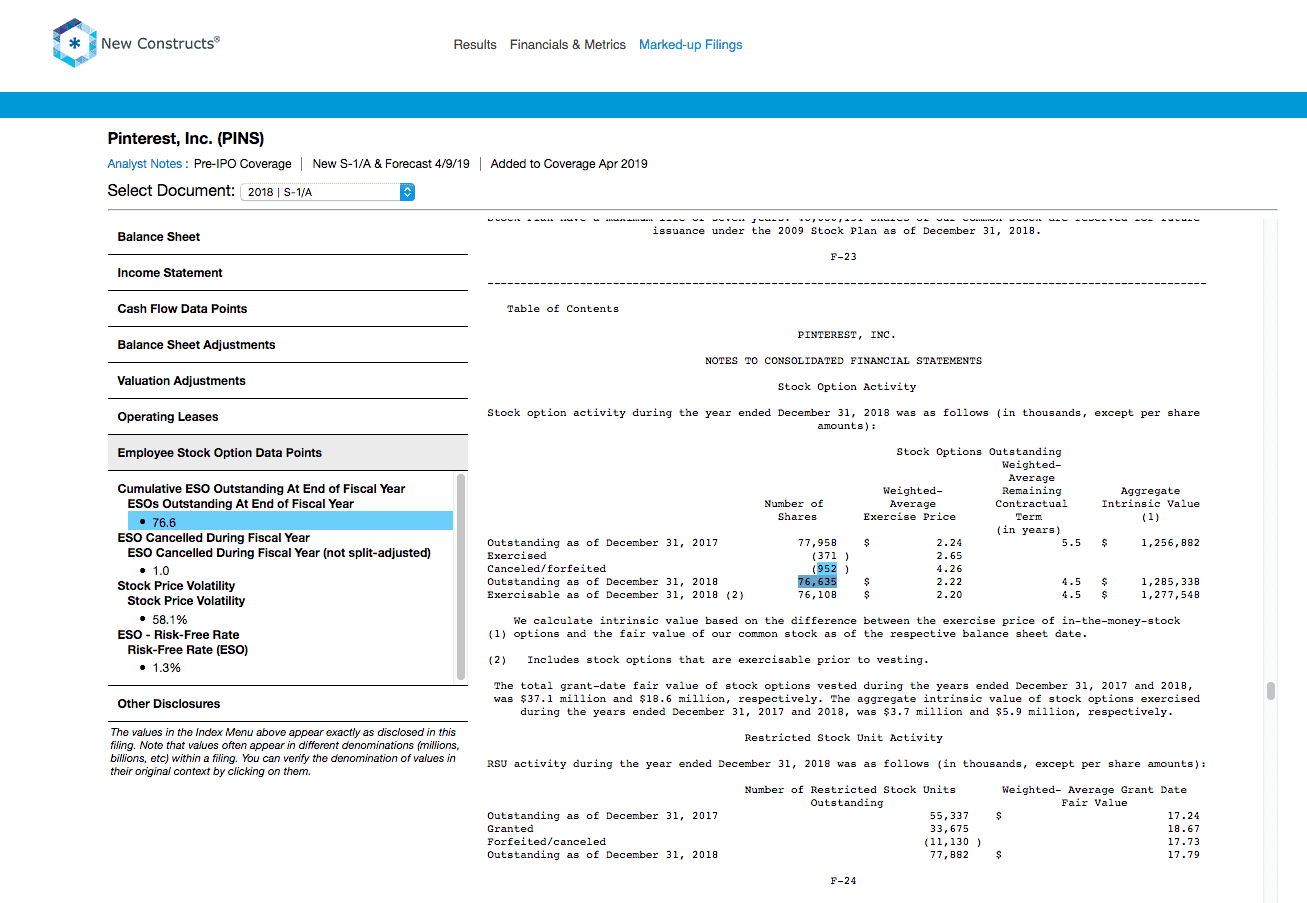Image resolution: width=1307 pixels, height=903 pixels.
Task: Click ESO Cancelled During Fiscal Year heading
Action: [213, 538]
